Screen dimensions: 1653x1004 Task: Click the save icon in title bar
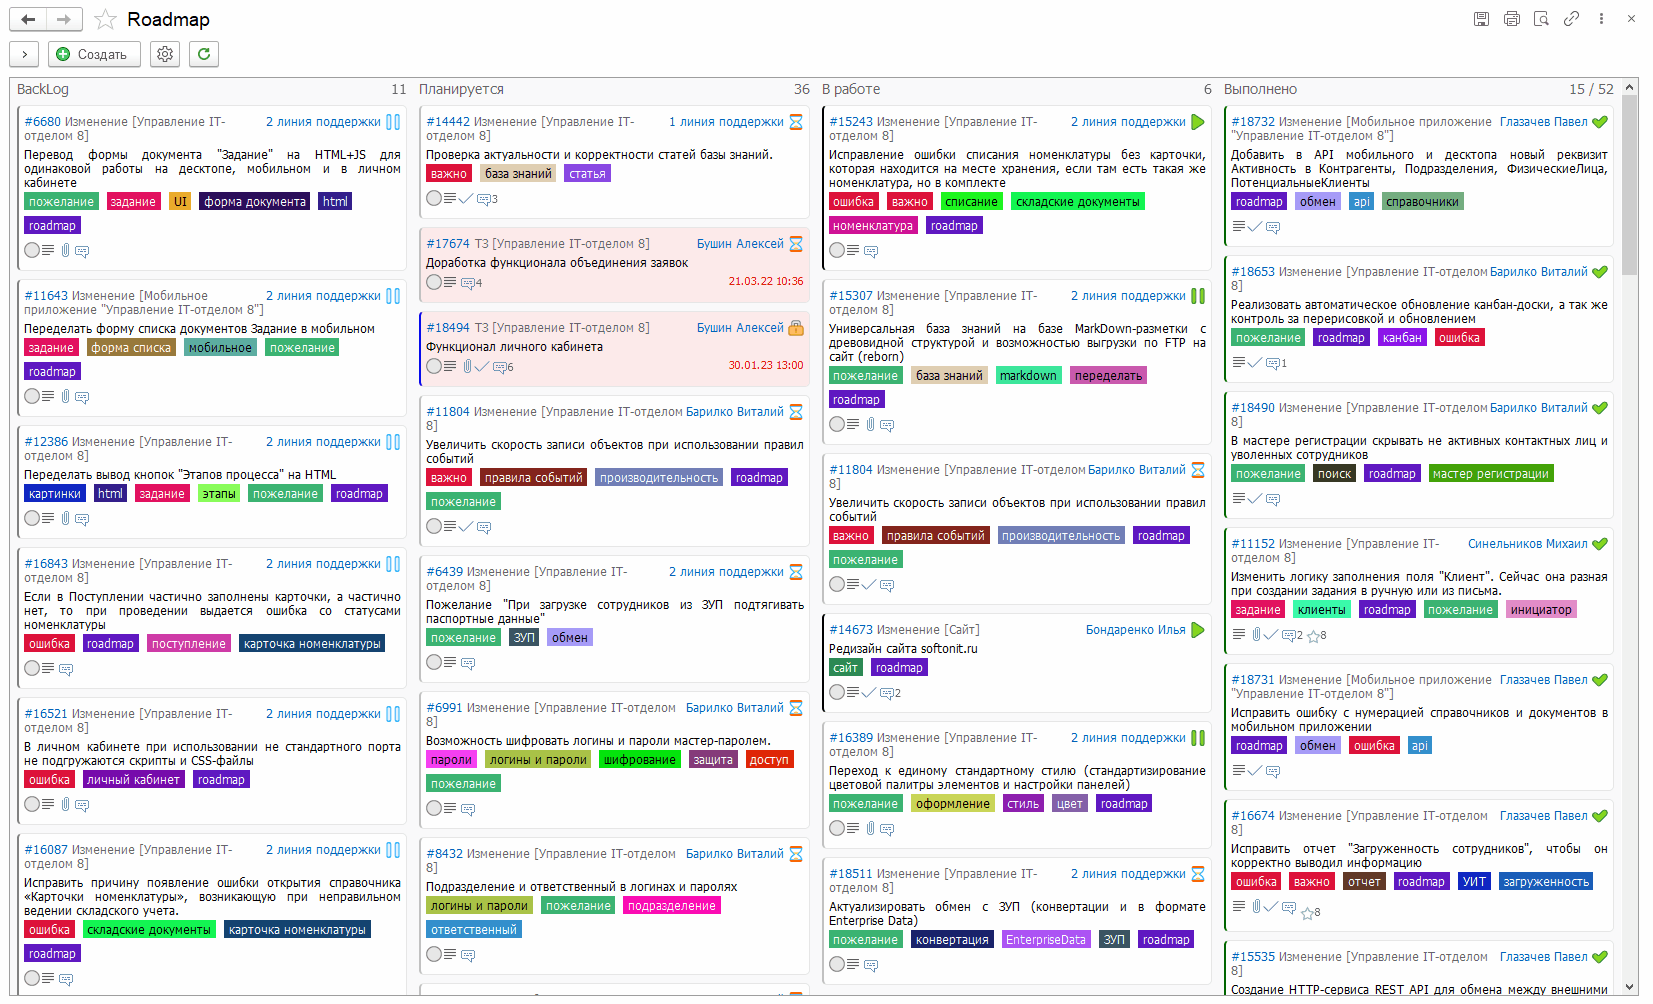tap(1481, 19)
